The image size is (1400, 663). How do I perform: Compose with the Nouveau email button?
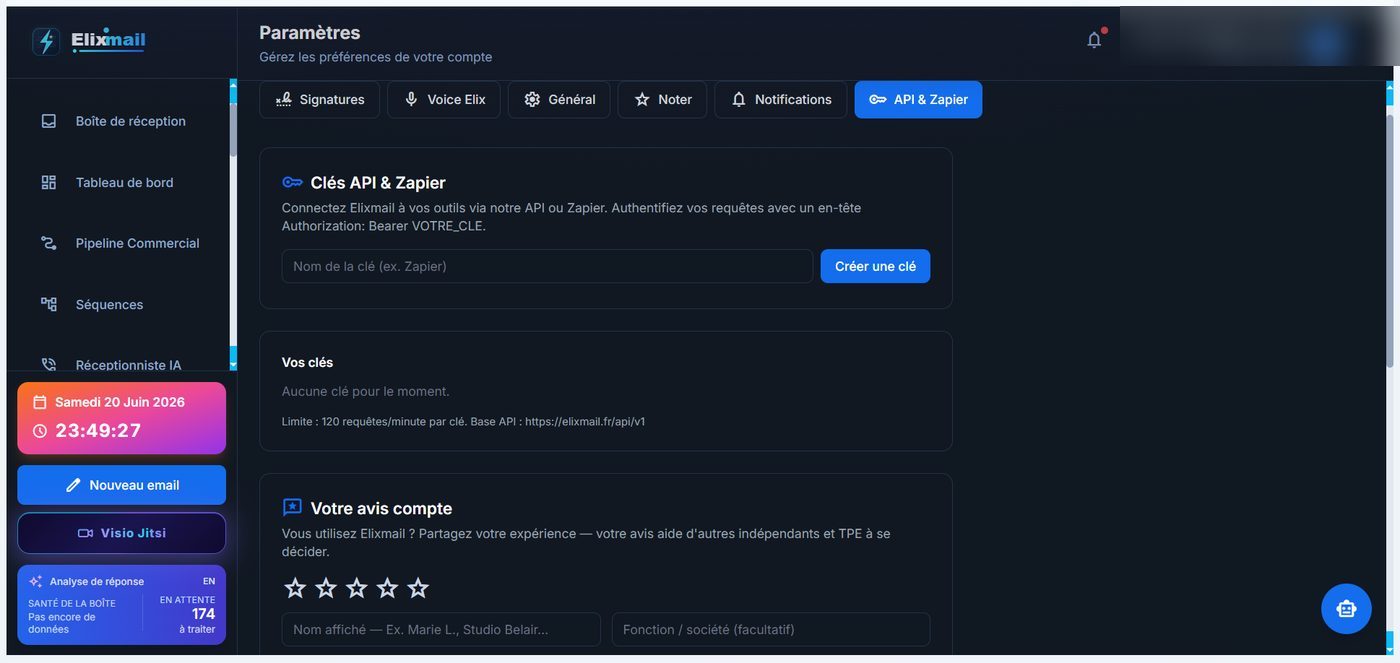[x=121, y=485]
